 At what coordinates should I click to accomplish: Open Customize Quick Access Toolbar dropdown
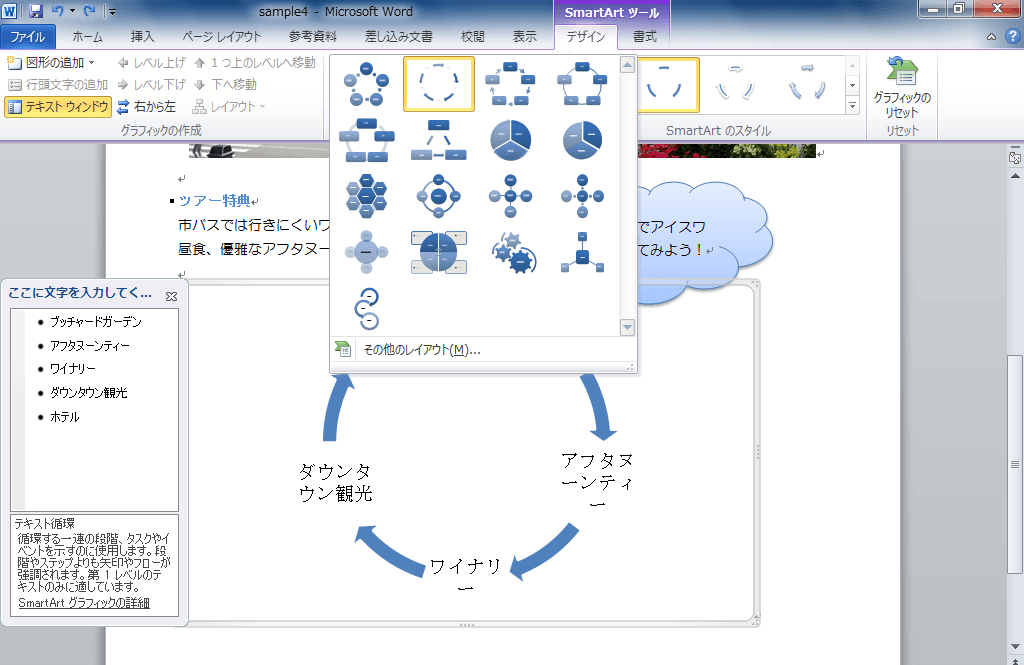tap(112, 11)
